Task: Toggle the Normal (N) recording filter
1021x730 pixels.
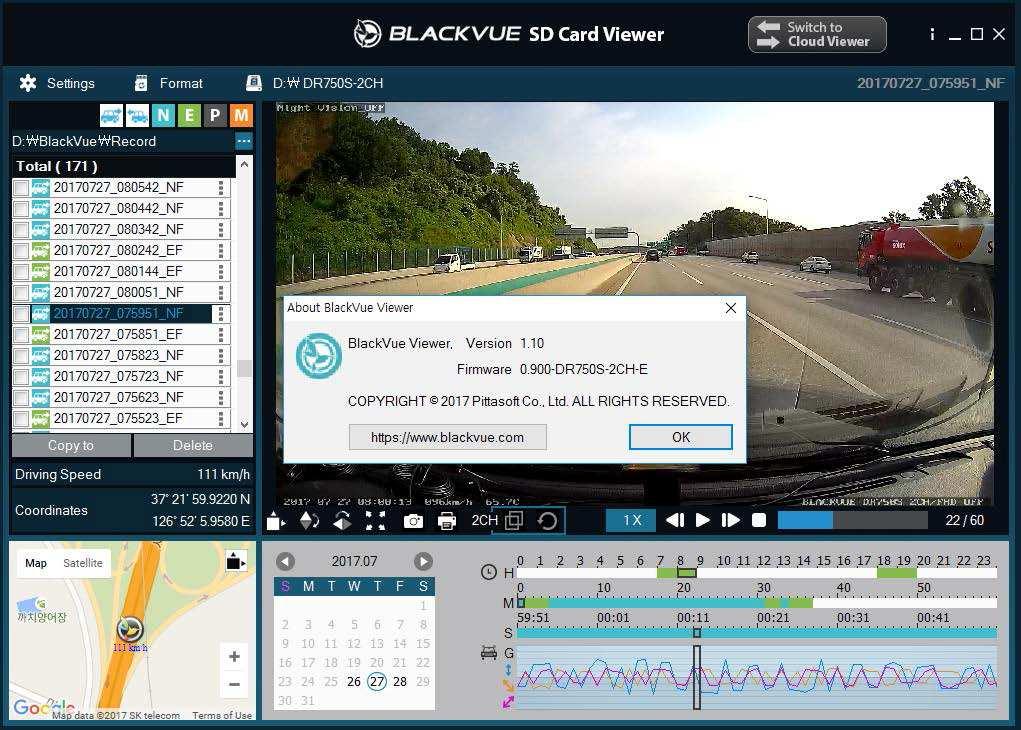Action: tap(163, 116)
